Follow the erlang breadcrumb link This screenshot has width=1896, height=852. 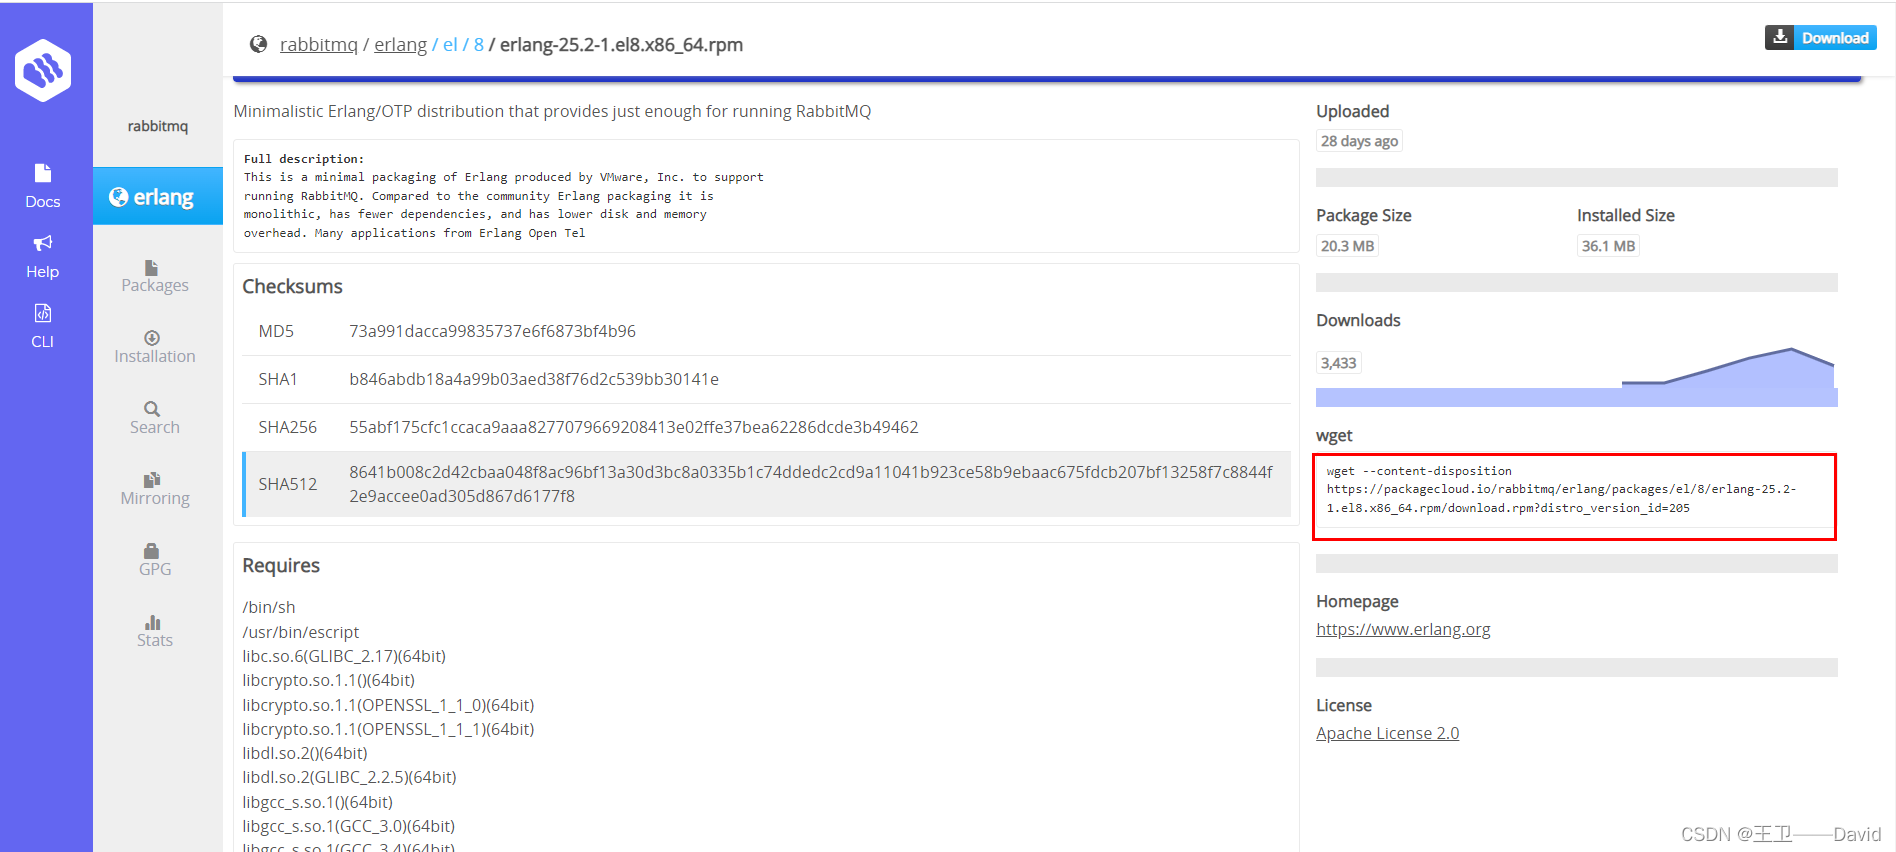click(401, 45)
